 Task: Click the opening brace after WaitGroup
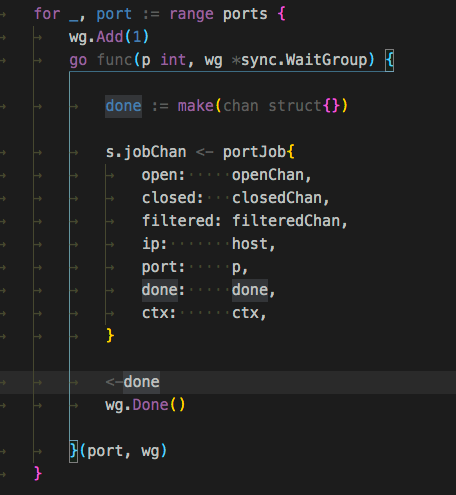pyautogui.click(x=389, y=60)
